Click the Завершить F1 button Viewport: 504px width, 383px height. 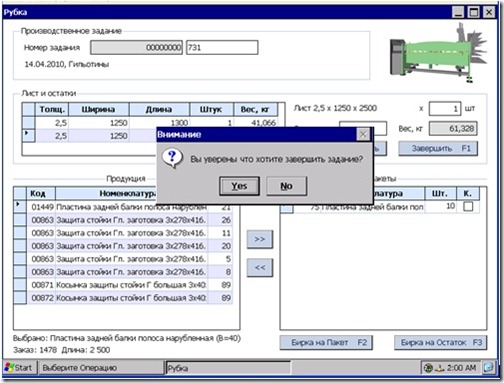coord(438,148)
